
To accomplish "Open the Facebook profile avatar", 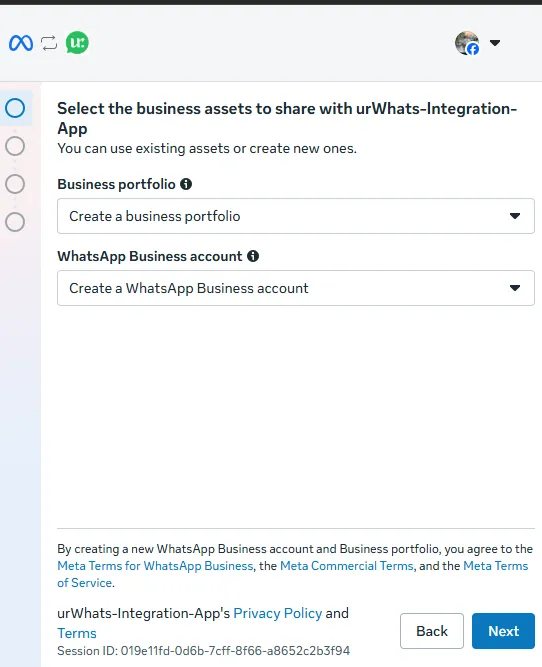I will coord(467,43).
